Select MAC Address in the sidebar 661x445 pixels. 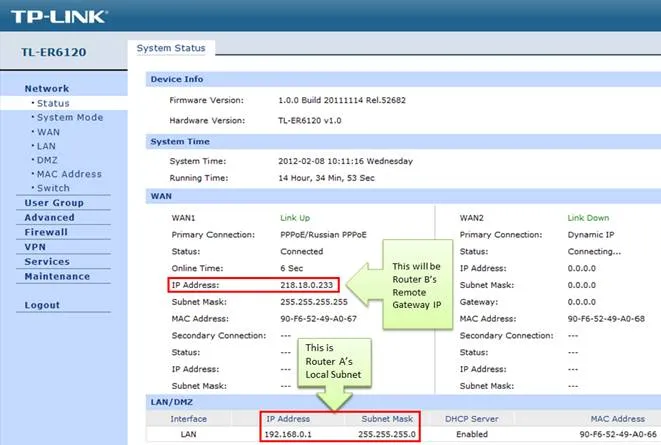tap(68, 173)
